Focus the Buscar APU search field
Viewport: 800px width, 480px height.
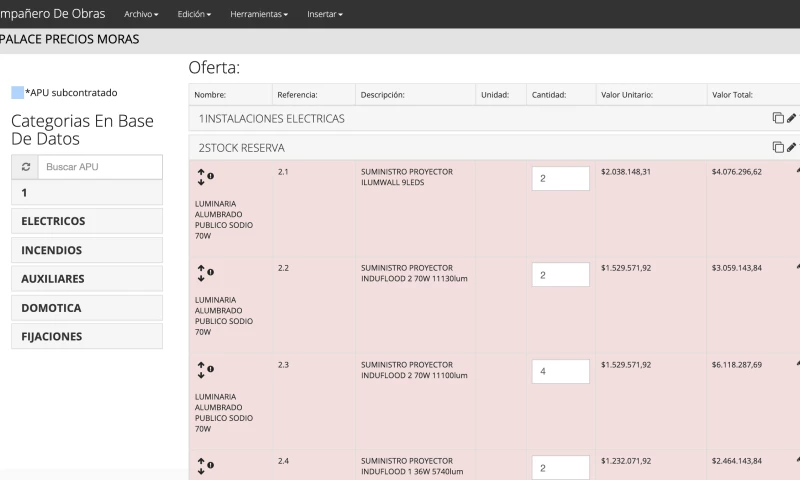(100, 167)
